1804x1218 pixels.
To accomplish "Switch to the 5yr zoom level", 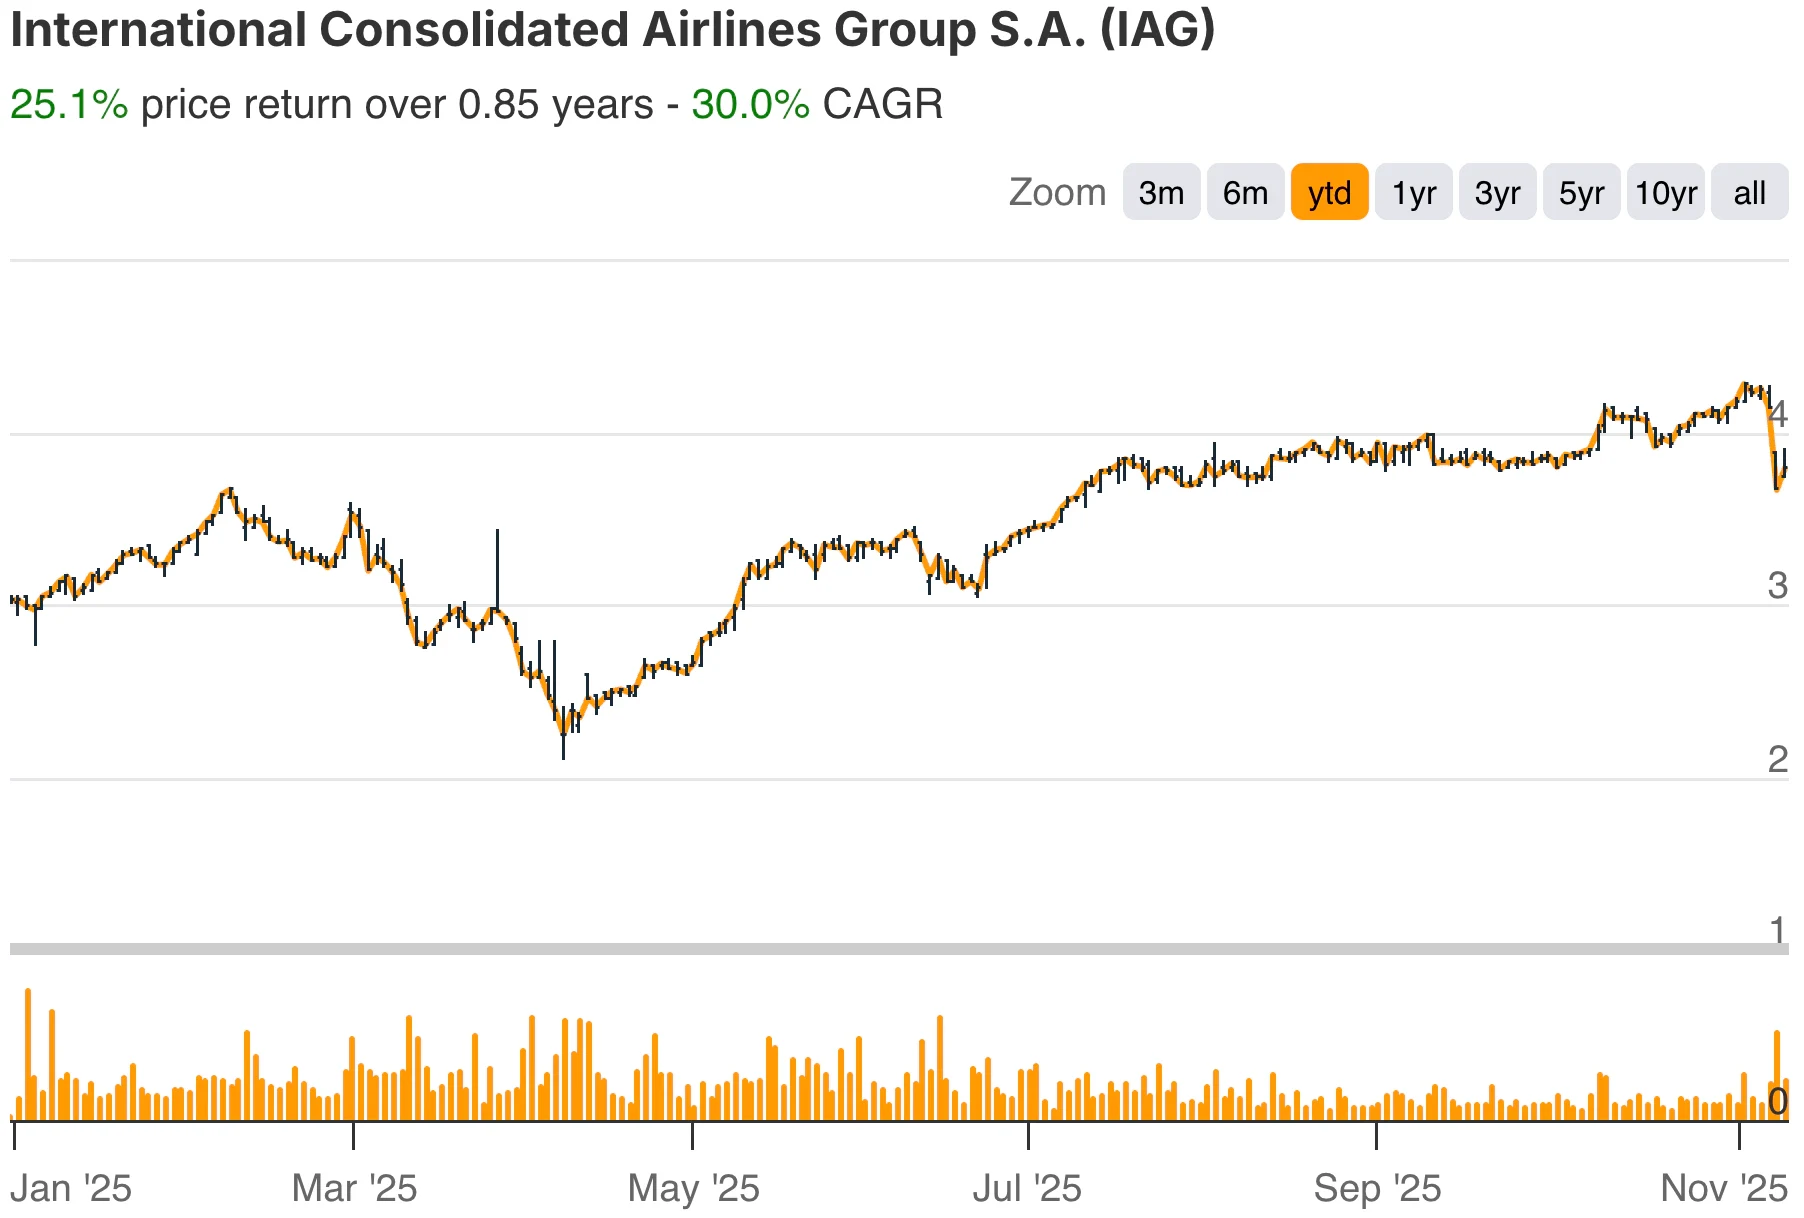I will point(1581,192).
